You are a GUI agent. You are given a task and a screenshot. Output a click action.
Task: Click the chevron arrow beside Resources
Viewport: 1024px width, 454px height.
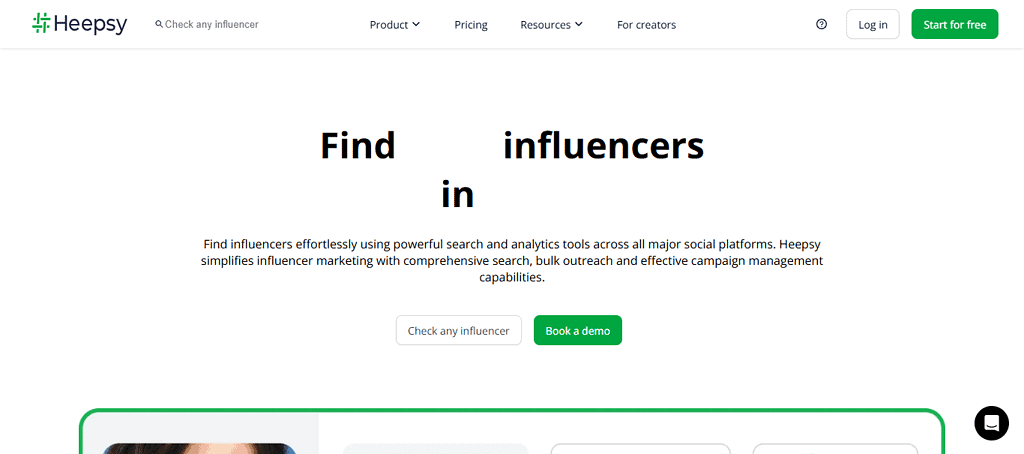579,24
